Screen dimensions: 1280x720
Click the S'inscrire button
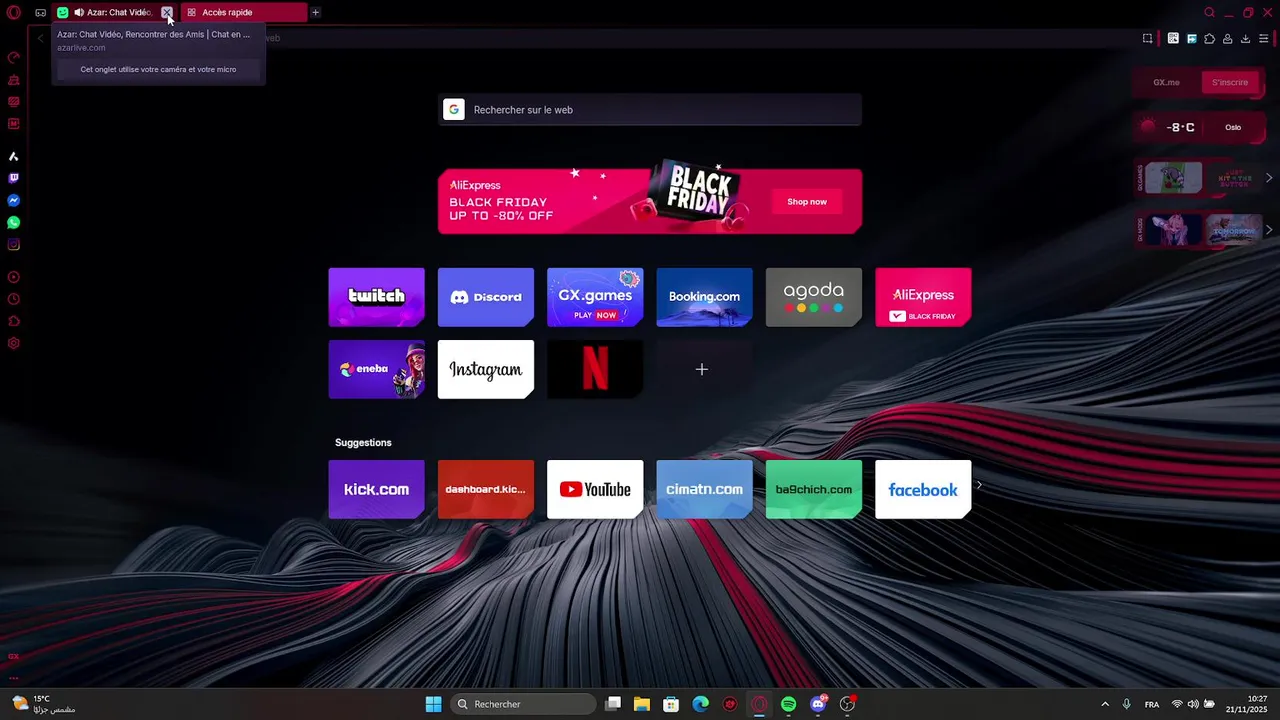1230,82
